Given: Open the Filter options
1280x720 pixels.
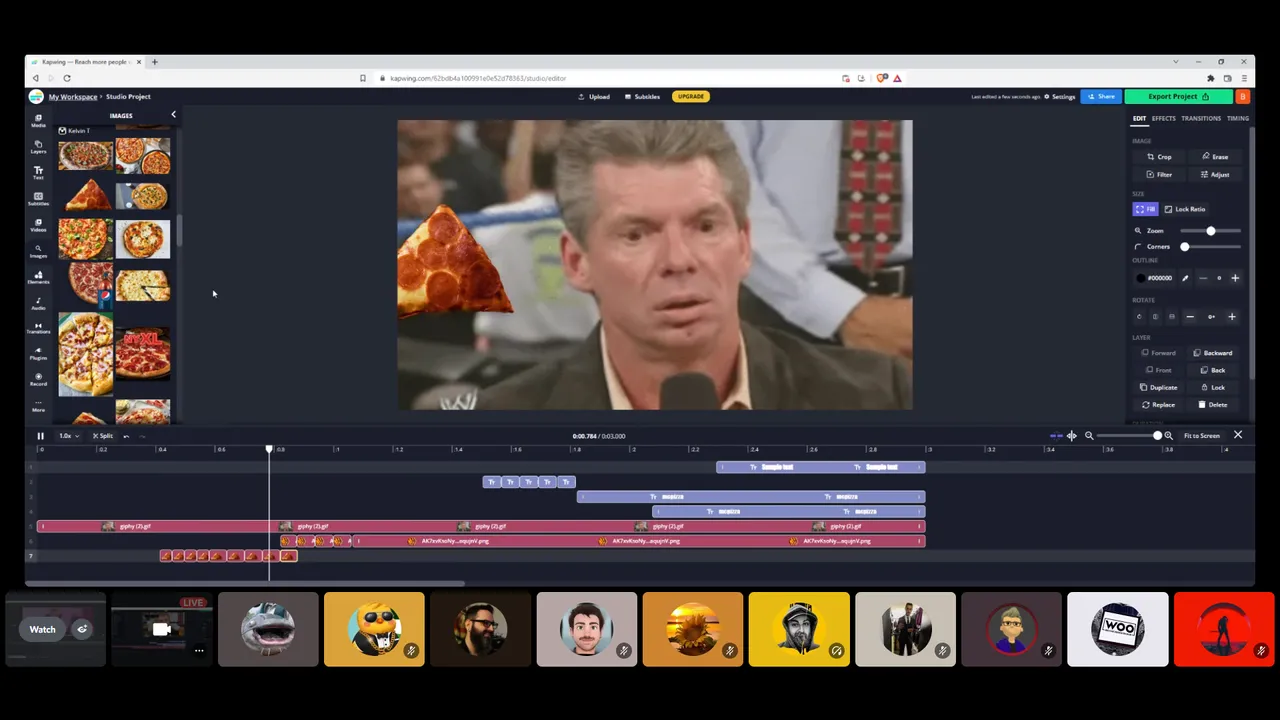Looking at the screenshot, I should [1158, 175].
